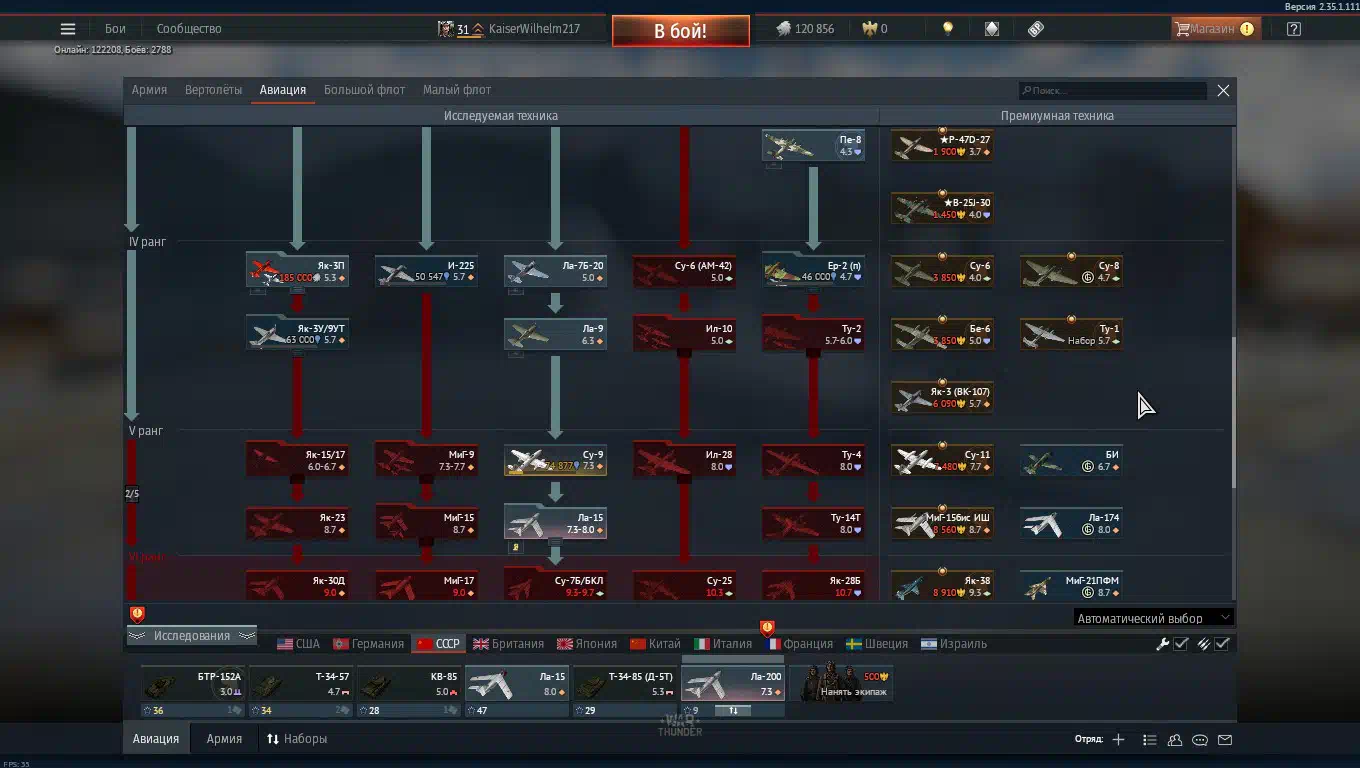Click the Поиск search field
The height and width of the screenshot is (768, 1360).
[x=1112, y=90]
